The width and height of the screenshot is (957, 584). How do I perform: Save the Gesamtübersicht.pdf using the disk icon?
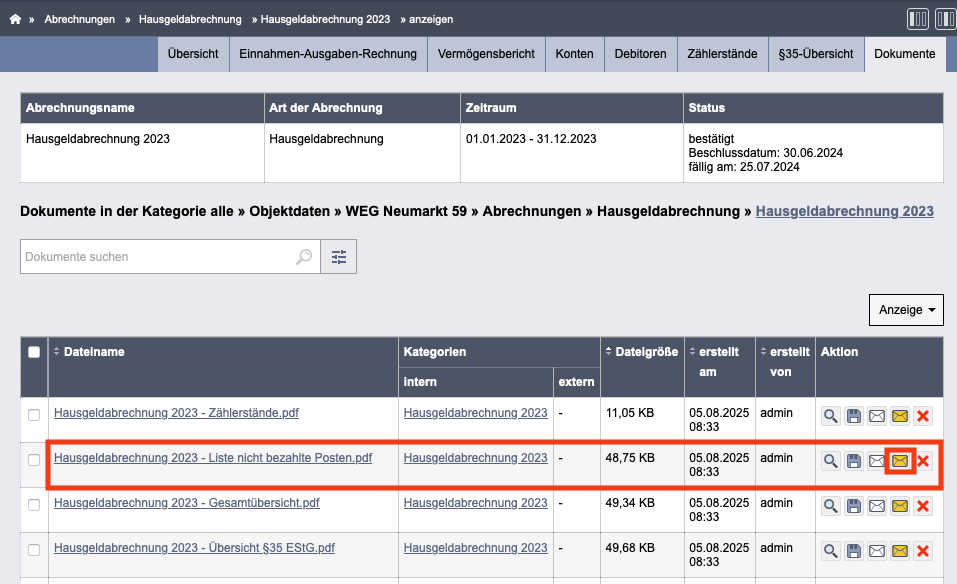click(x=853, y=506)
